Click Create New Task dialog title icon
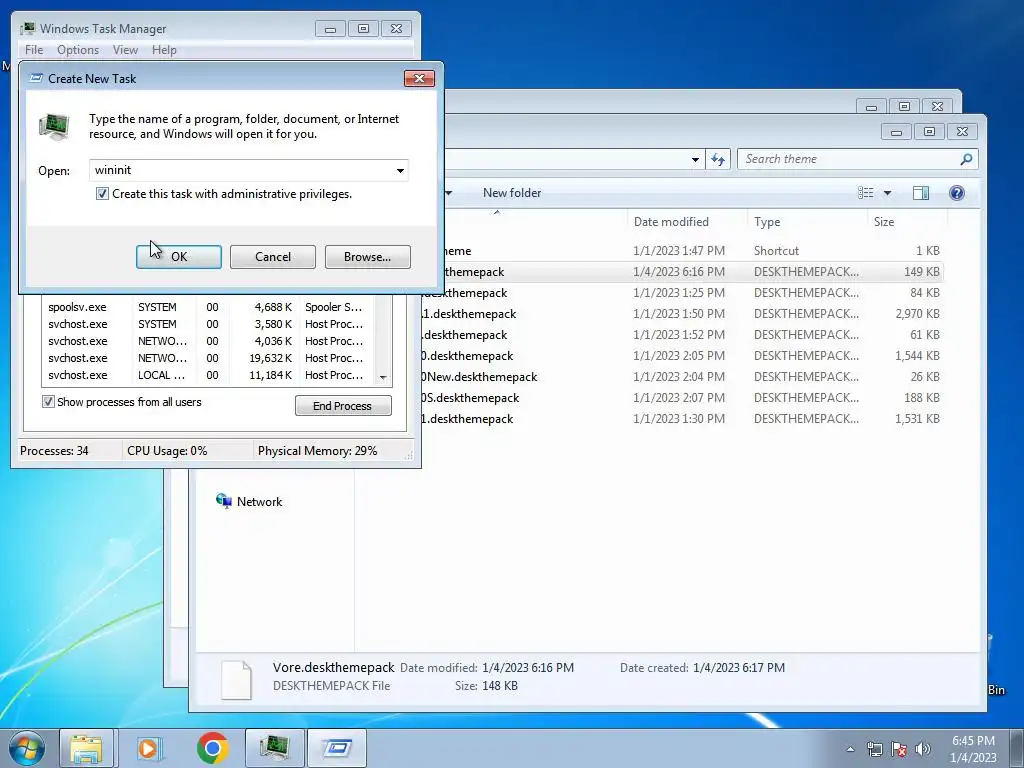Screen dimensions: 1024x768 [37, 78]
